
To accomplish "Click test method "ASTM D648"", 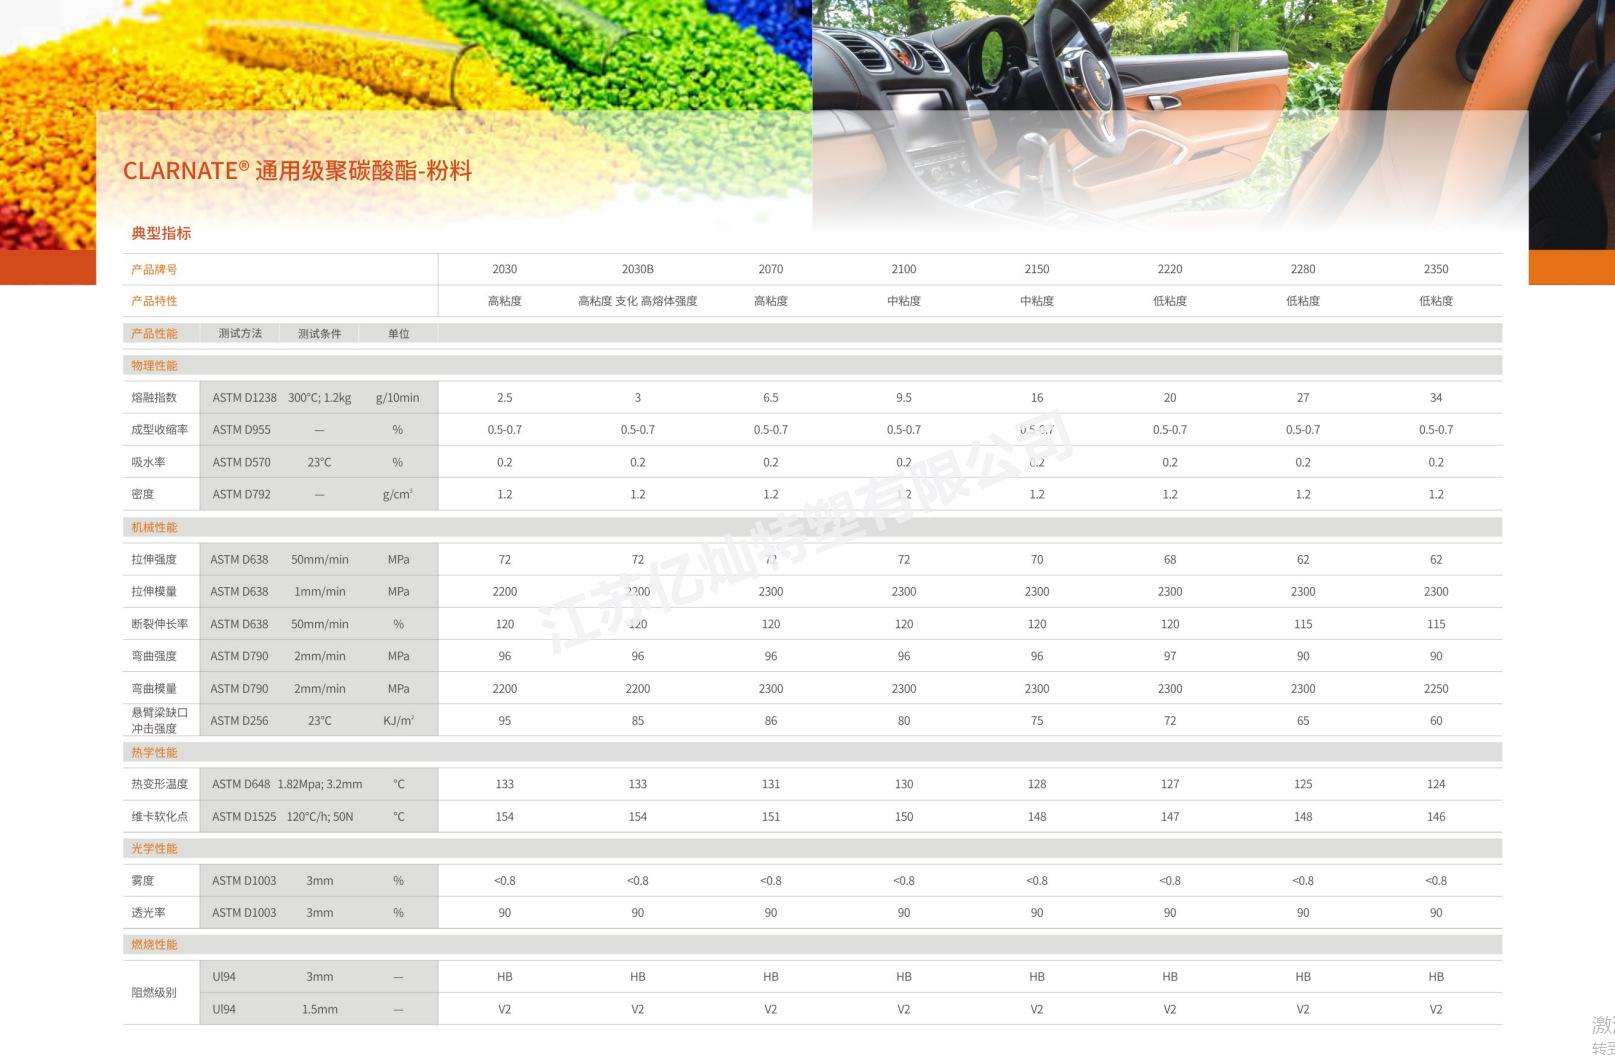I will (241, 784).
